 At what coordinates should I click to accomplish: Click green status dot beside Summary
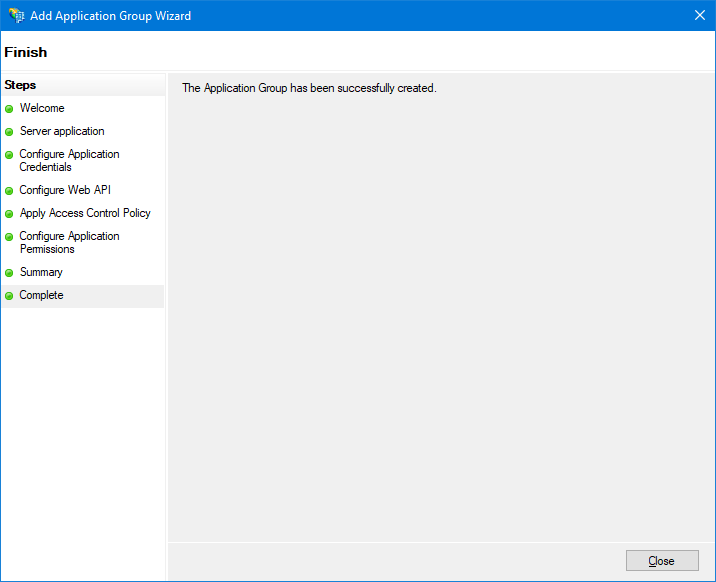pyautogui.click(x=9, y=273)
